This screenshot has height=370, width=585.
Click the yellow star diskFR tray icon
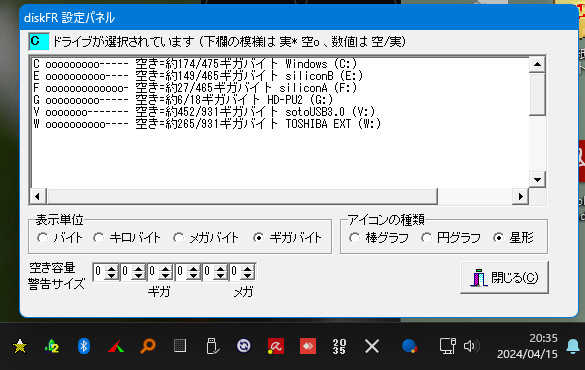click(x=20, y=347)
